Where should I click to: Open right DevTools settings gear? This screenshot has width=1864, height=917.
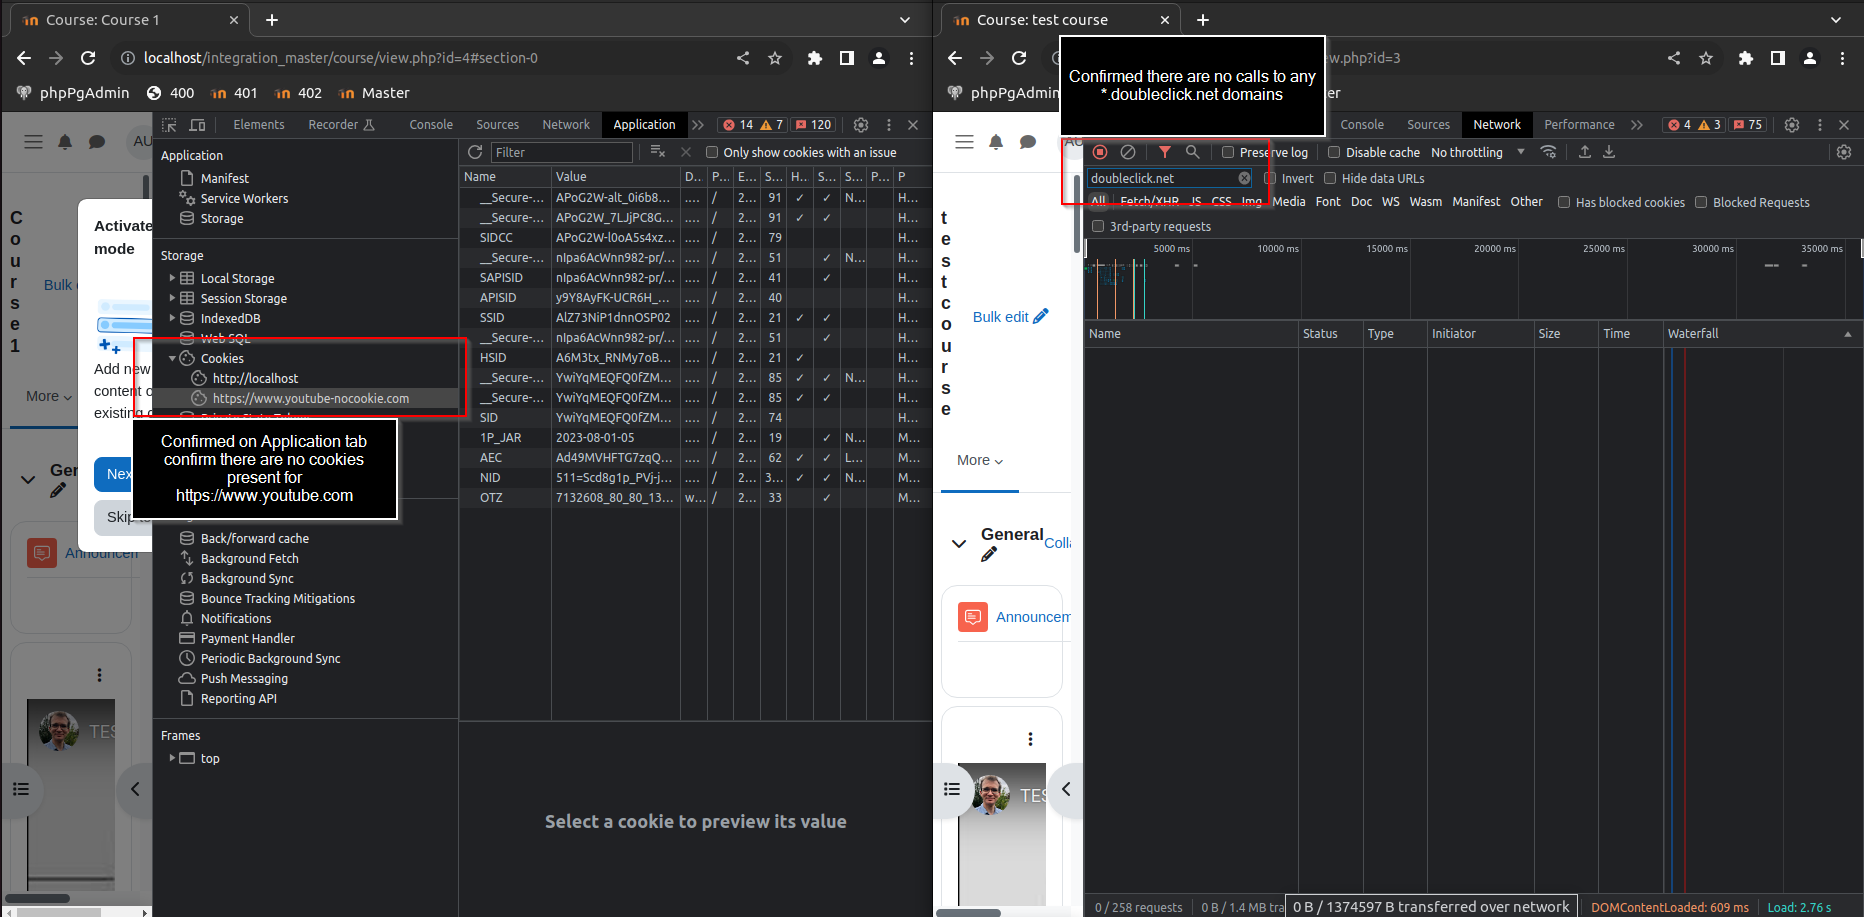(1791, 125)
